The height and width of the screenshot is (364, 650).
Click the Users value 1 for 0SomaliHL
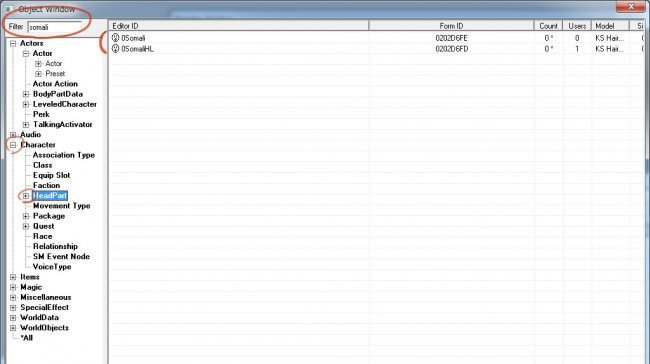[x=577, y=49]
